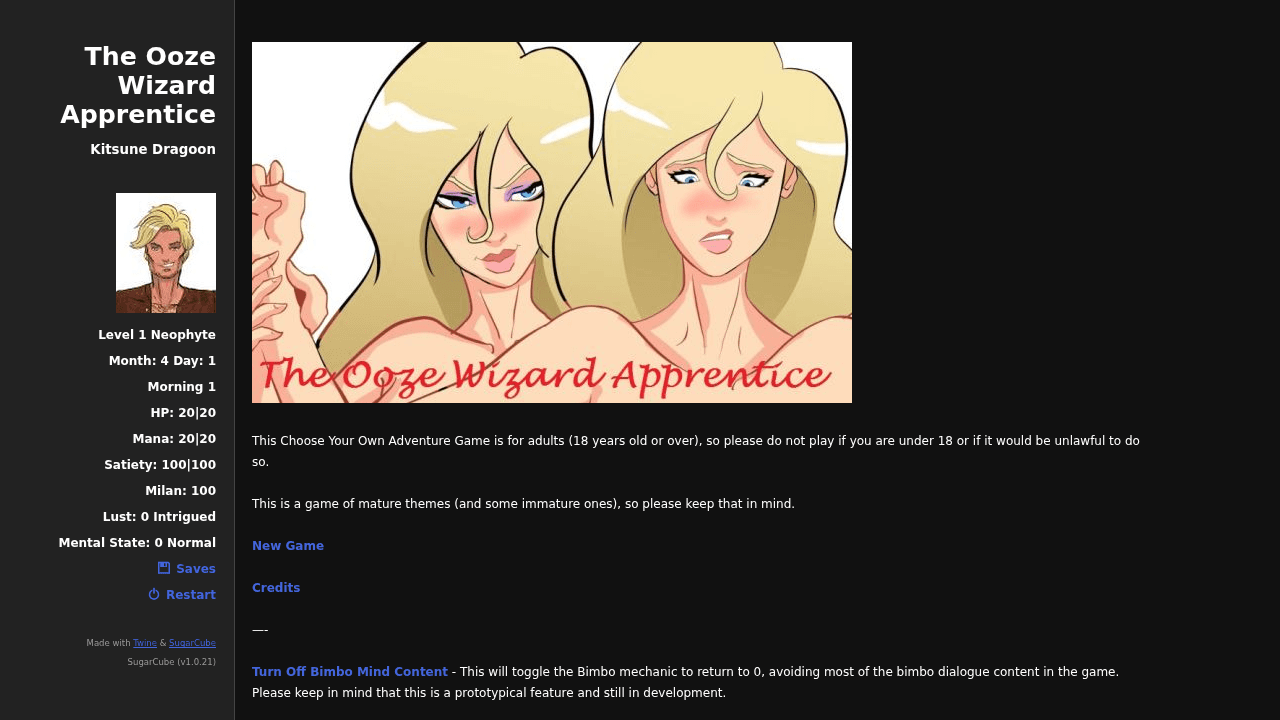Image resolution: width=1280 pixels, height=720 pixels.
Task: Click the Level 1 Neophyte status line
Action: (157, 335)
